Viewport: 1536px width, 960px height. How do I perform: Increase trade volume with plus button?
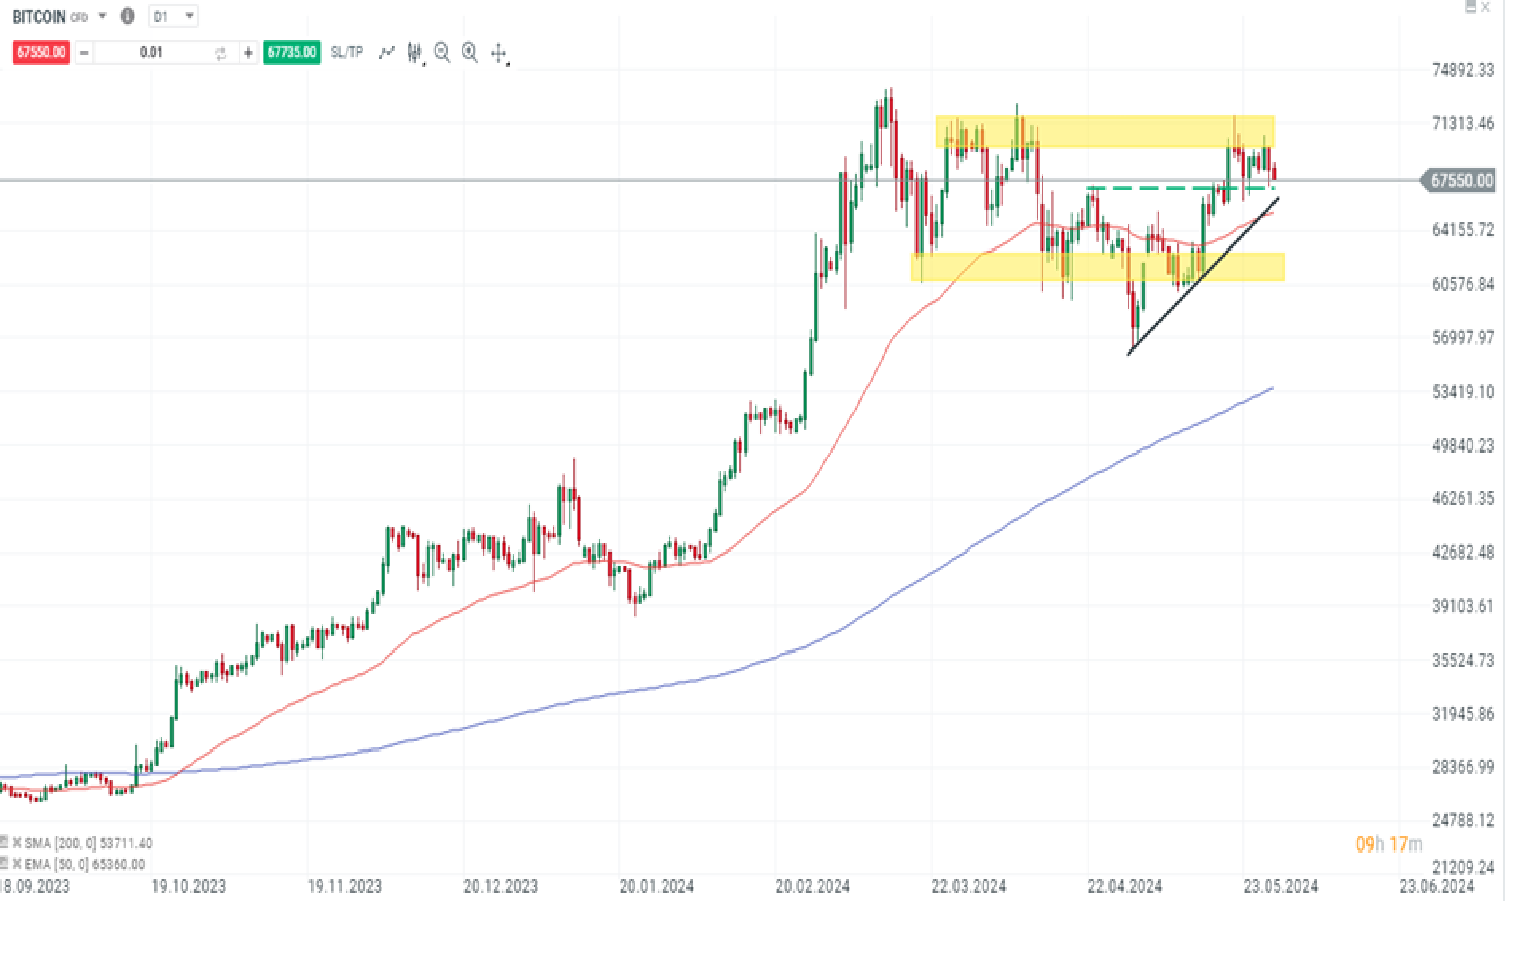(248, 52)
